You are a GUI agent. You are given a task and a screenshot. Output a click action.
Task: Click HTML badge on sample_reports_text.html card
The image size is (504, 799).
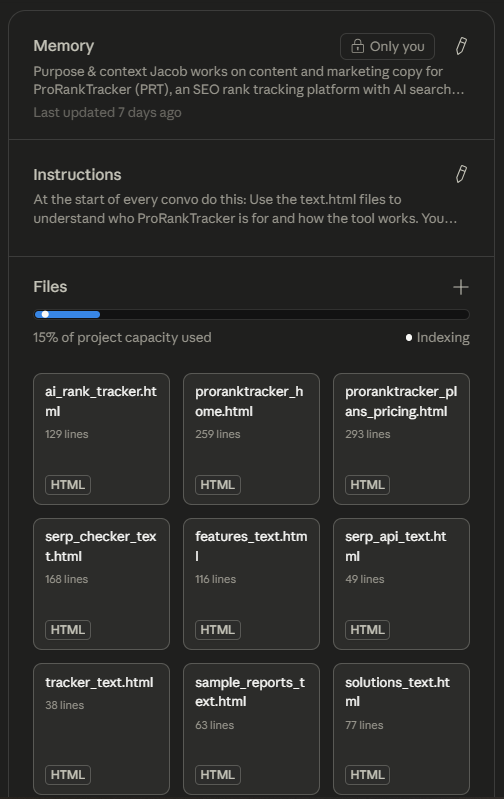point(218,775)
